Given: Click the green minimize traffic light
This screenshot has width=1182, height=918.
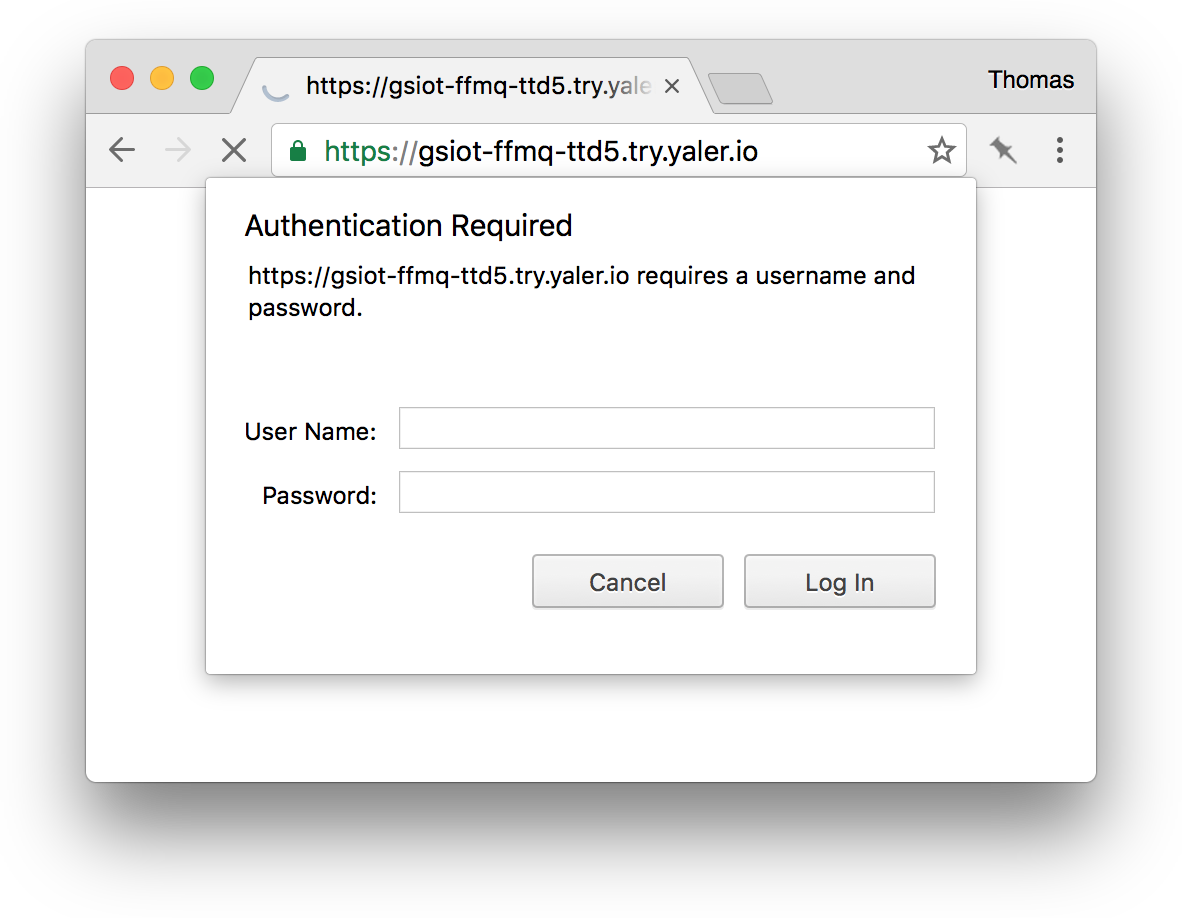Looking at the screenshot, I should [x=202, y=77].
